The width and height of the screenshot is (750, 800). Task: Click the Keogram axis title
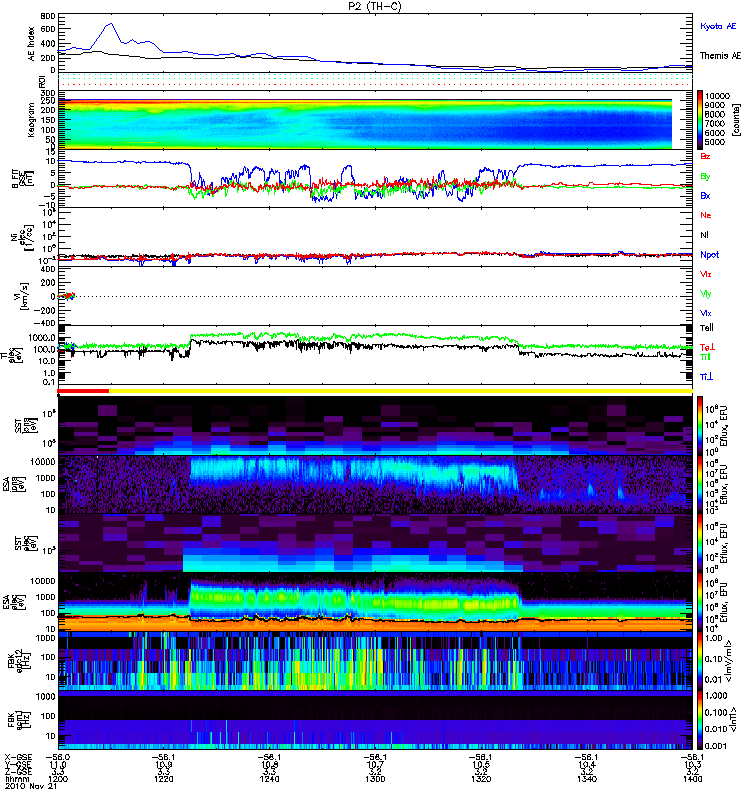[32, 119]
